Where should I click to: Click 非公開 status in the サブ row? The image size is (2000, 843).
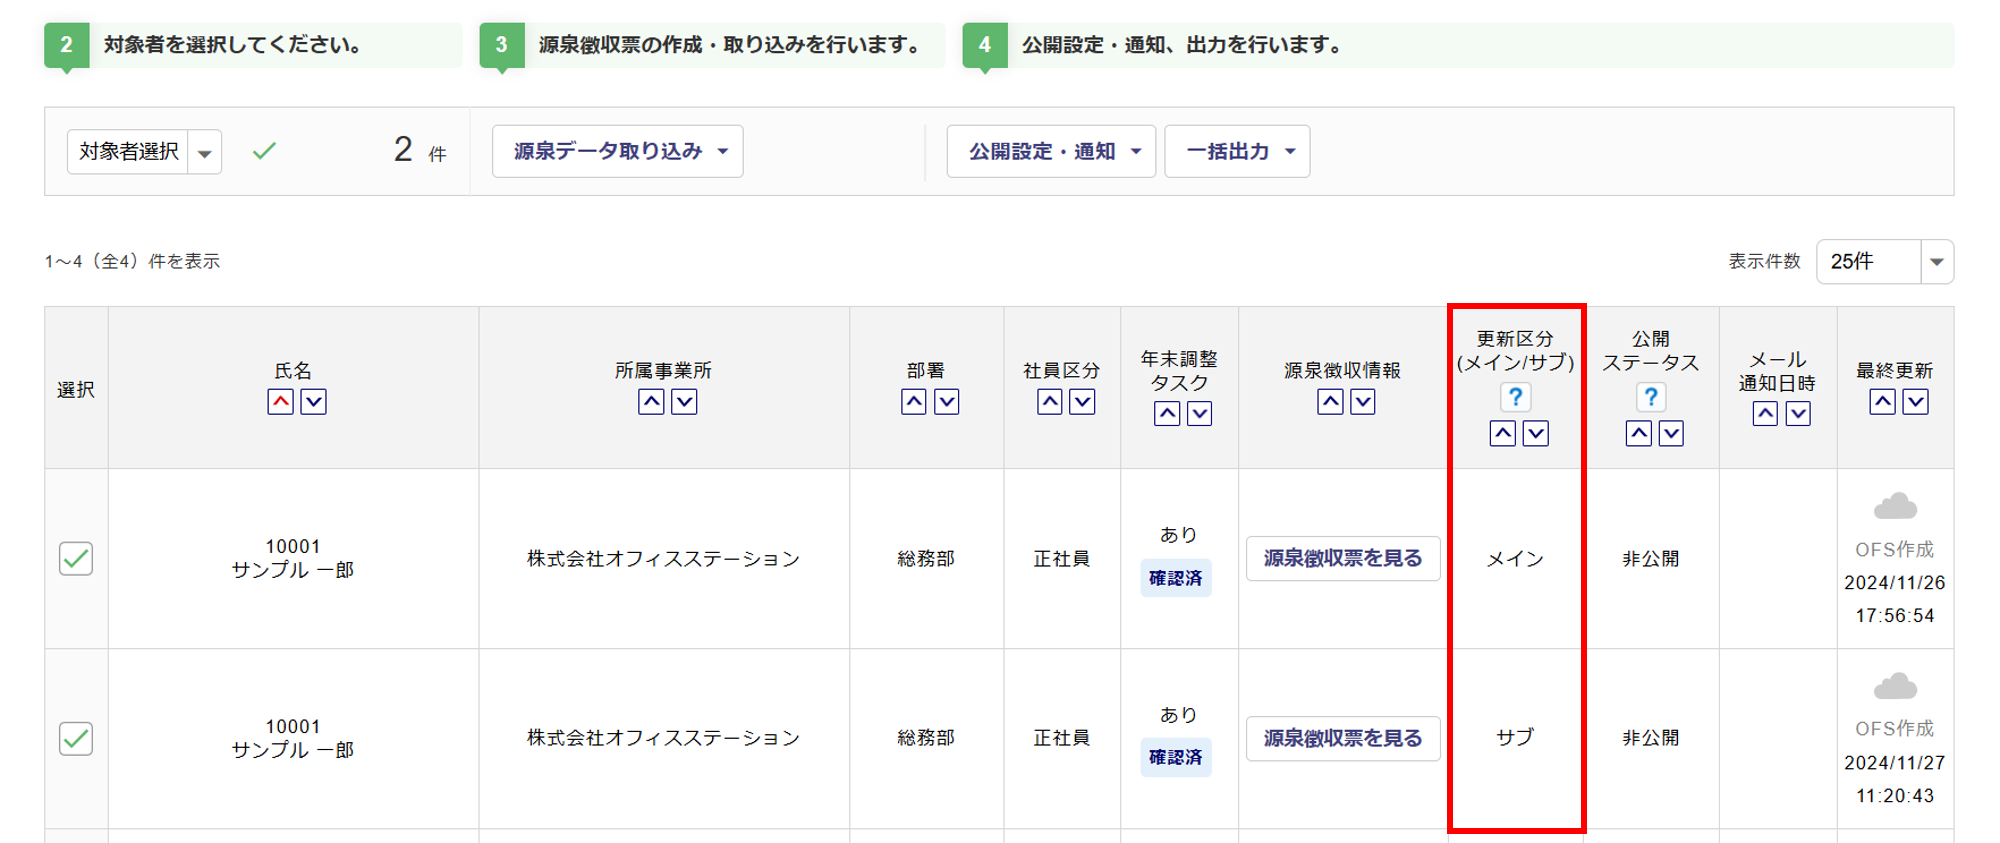(1651, 738)
